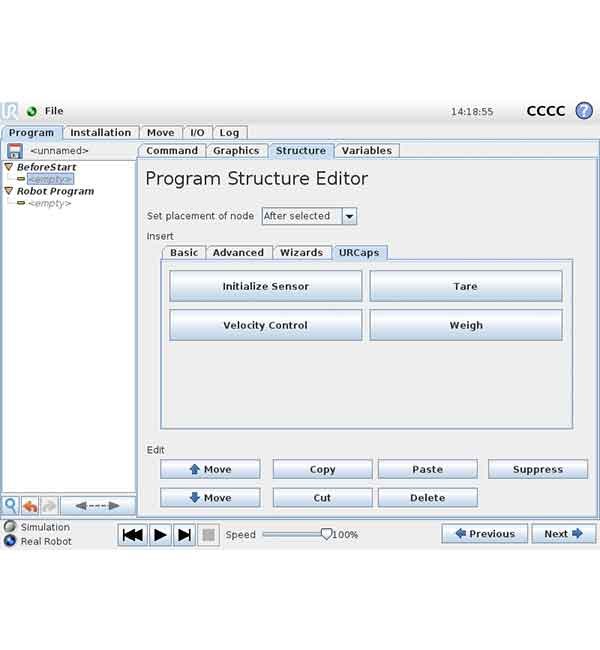Click the save program floppy disk icon
This screenshot has width=600, height=650.
(15, 151)
